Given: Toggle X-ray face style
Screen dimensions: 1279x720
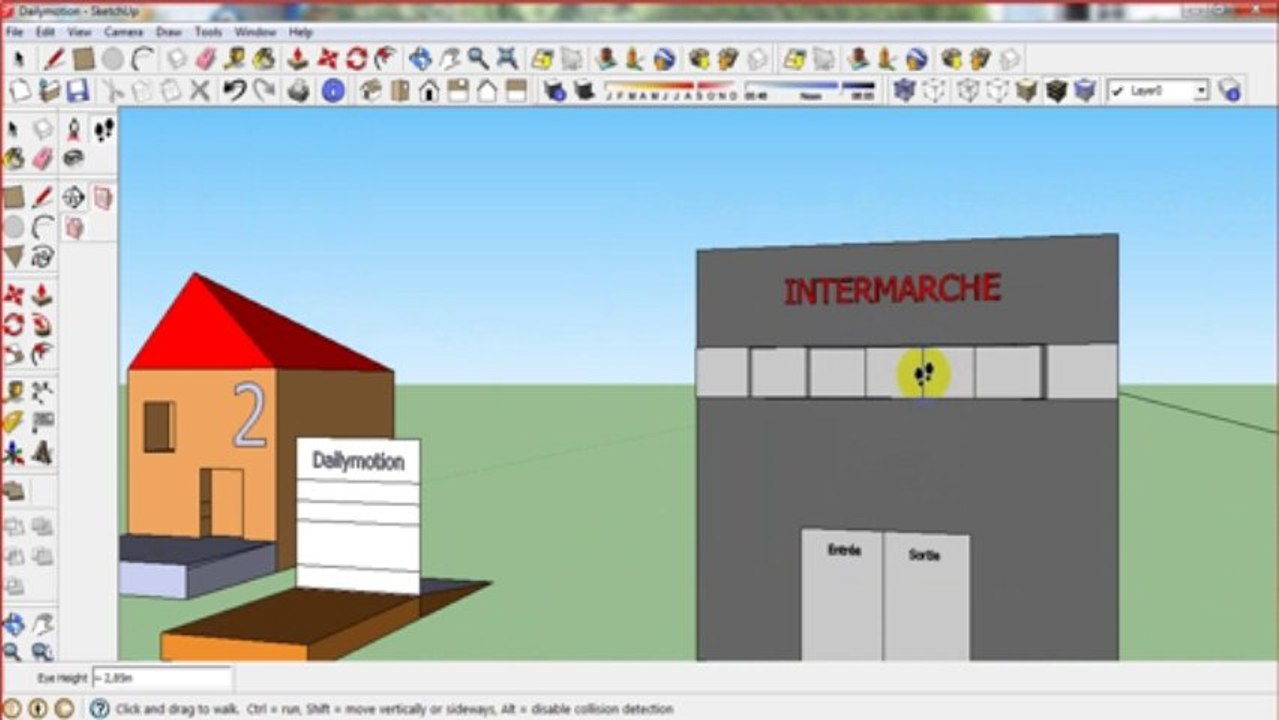Looking at the screenshot, I should point(905,91).
